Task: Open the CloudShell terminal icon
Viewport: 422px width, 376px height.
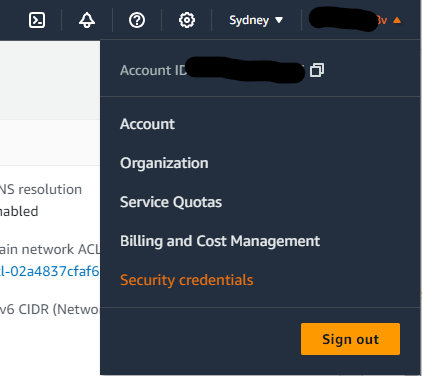Action: (37, 20)
